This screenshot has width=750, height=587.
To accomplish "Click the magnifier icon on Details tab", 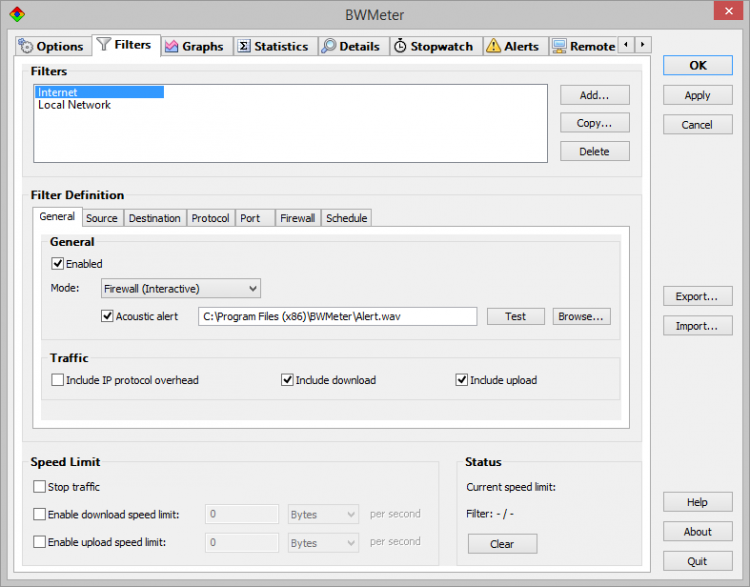I will pyautogui.click(x=329, y=46).
